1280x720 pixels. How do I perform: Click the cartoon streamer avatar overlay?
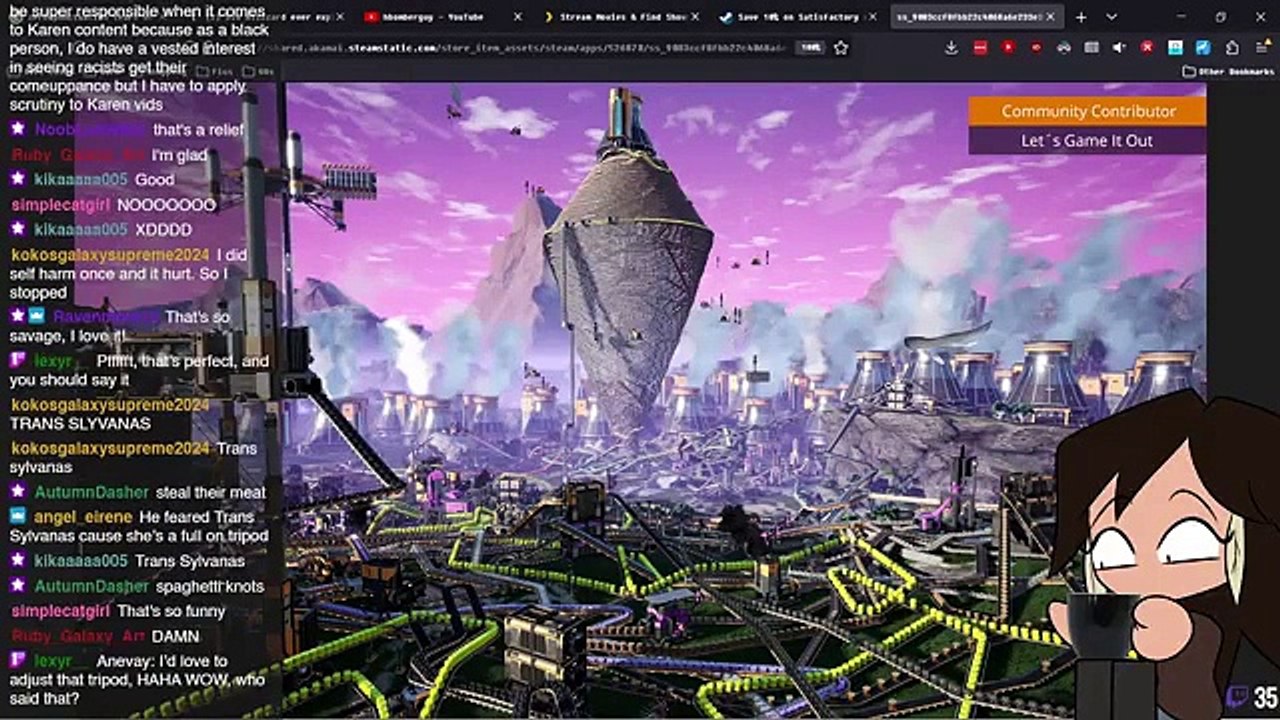(x=1165, y=555)
